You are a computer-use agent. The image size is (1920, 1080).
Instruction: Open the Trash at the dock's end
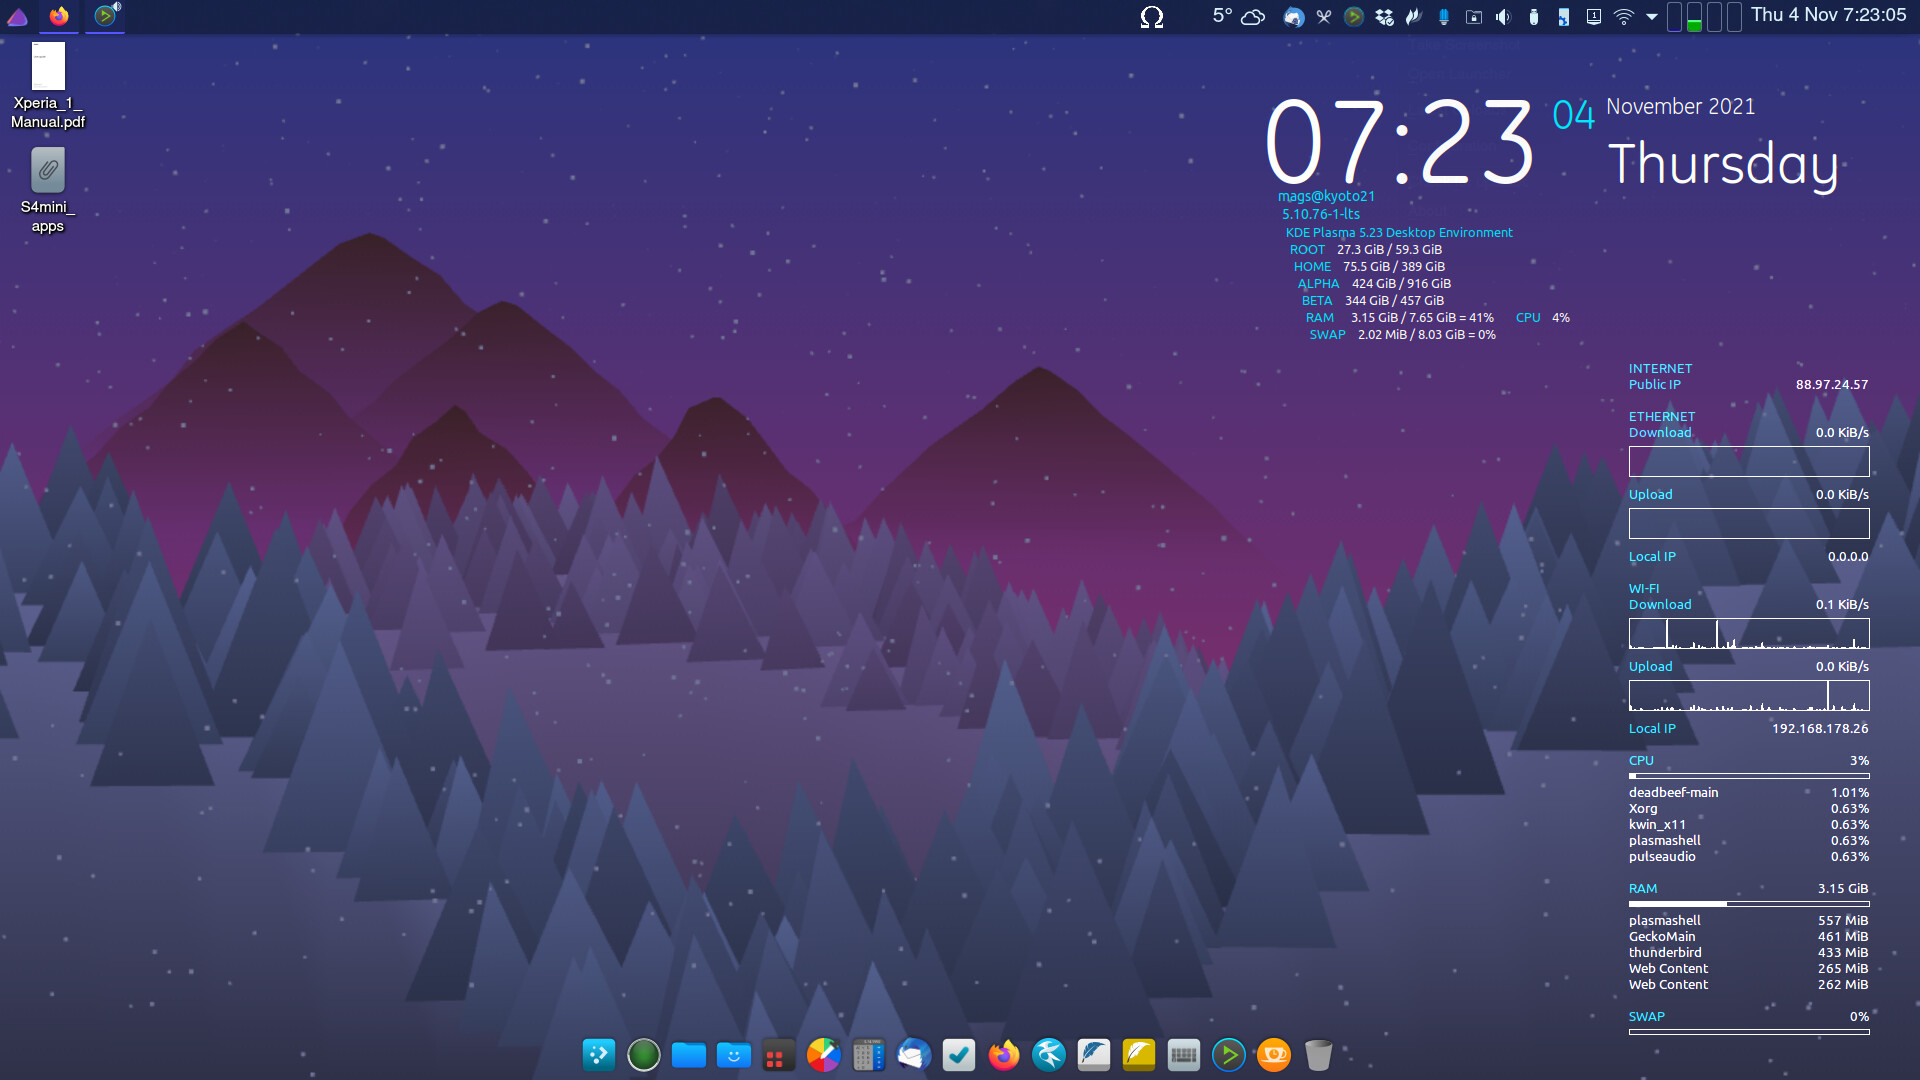point(1319,1055)
